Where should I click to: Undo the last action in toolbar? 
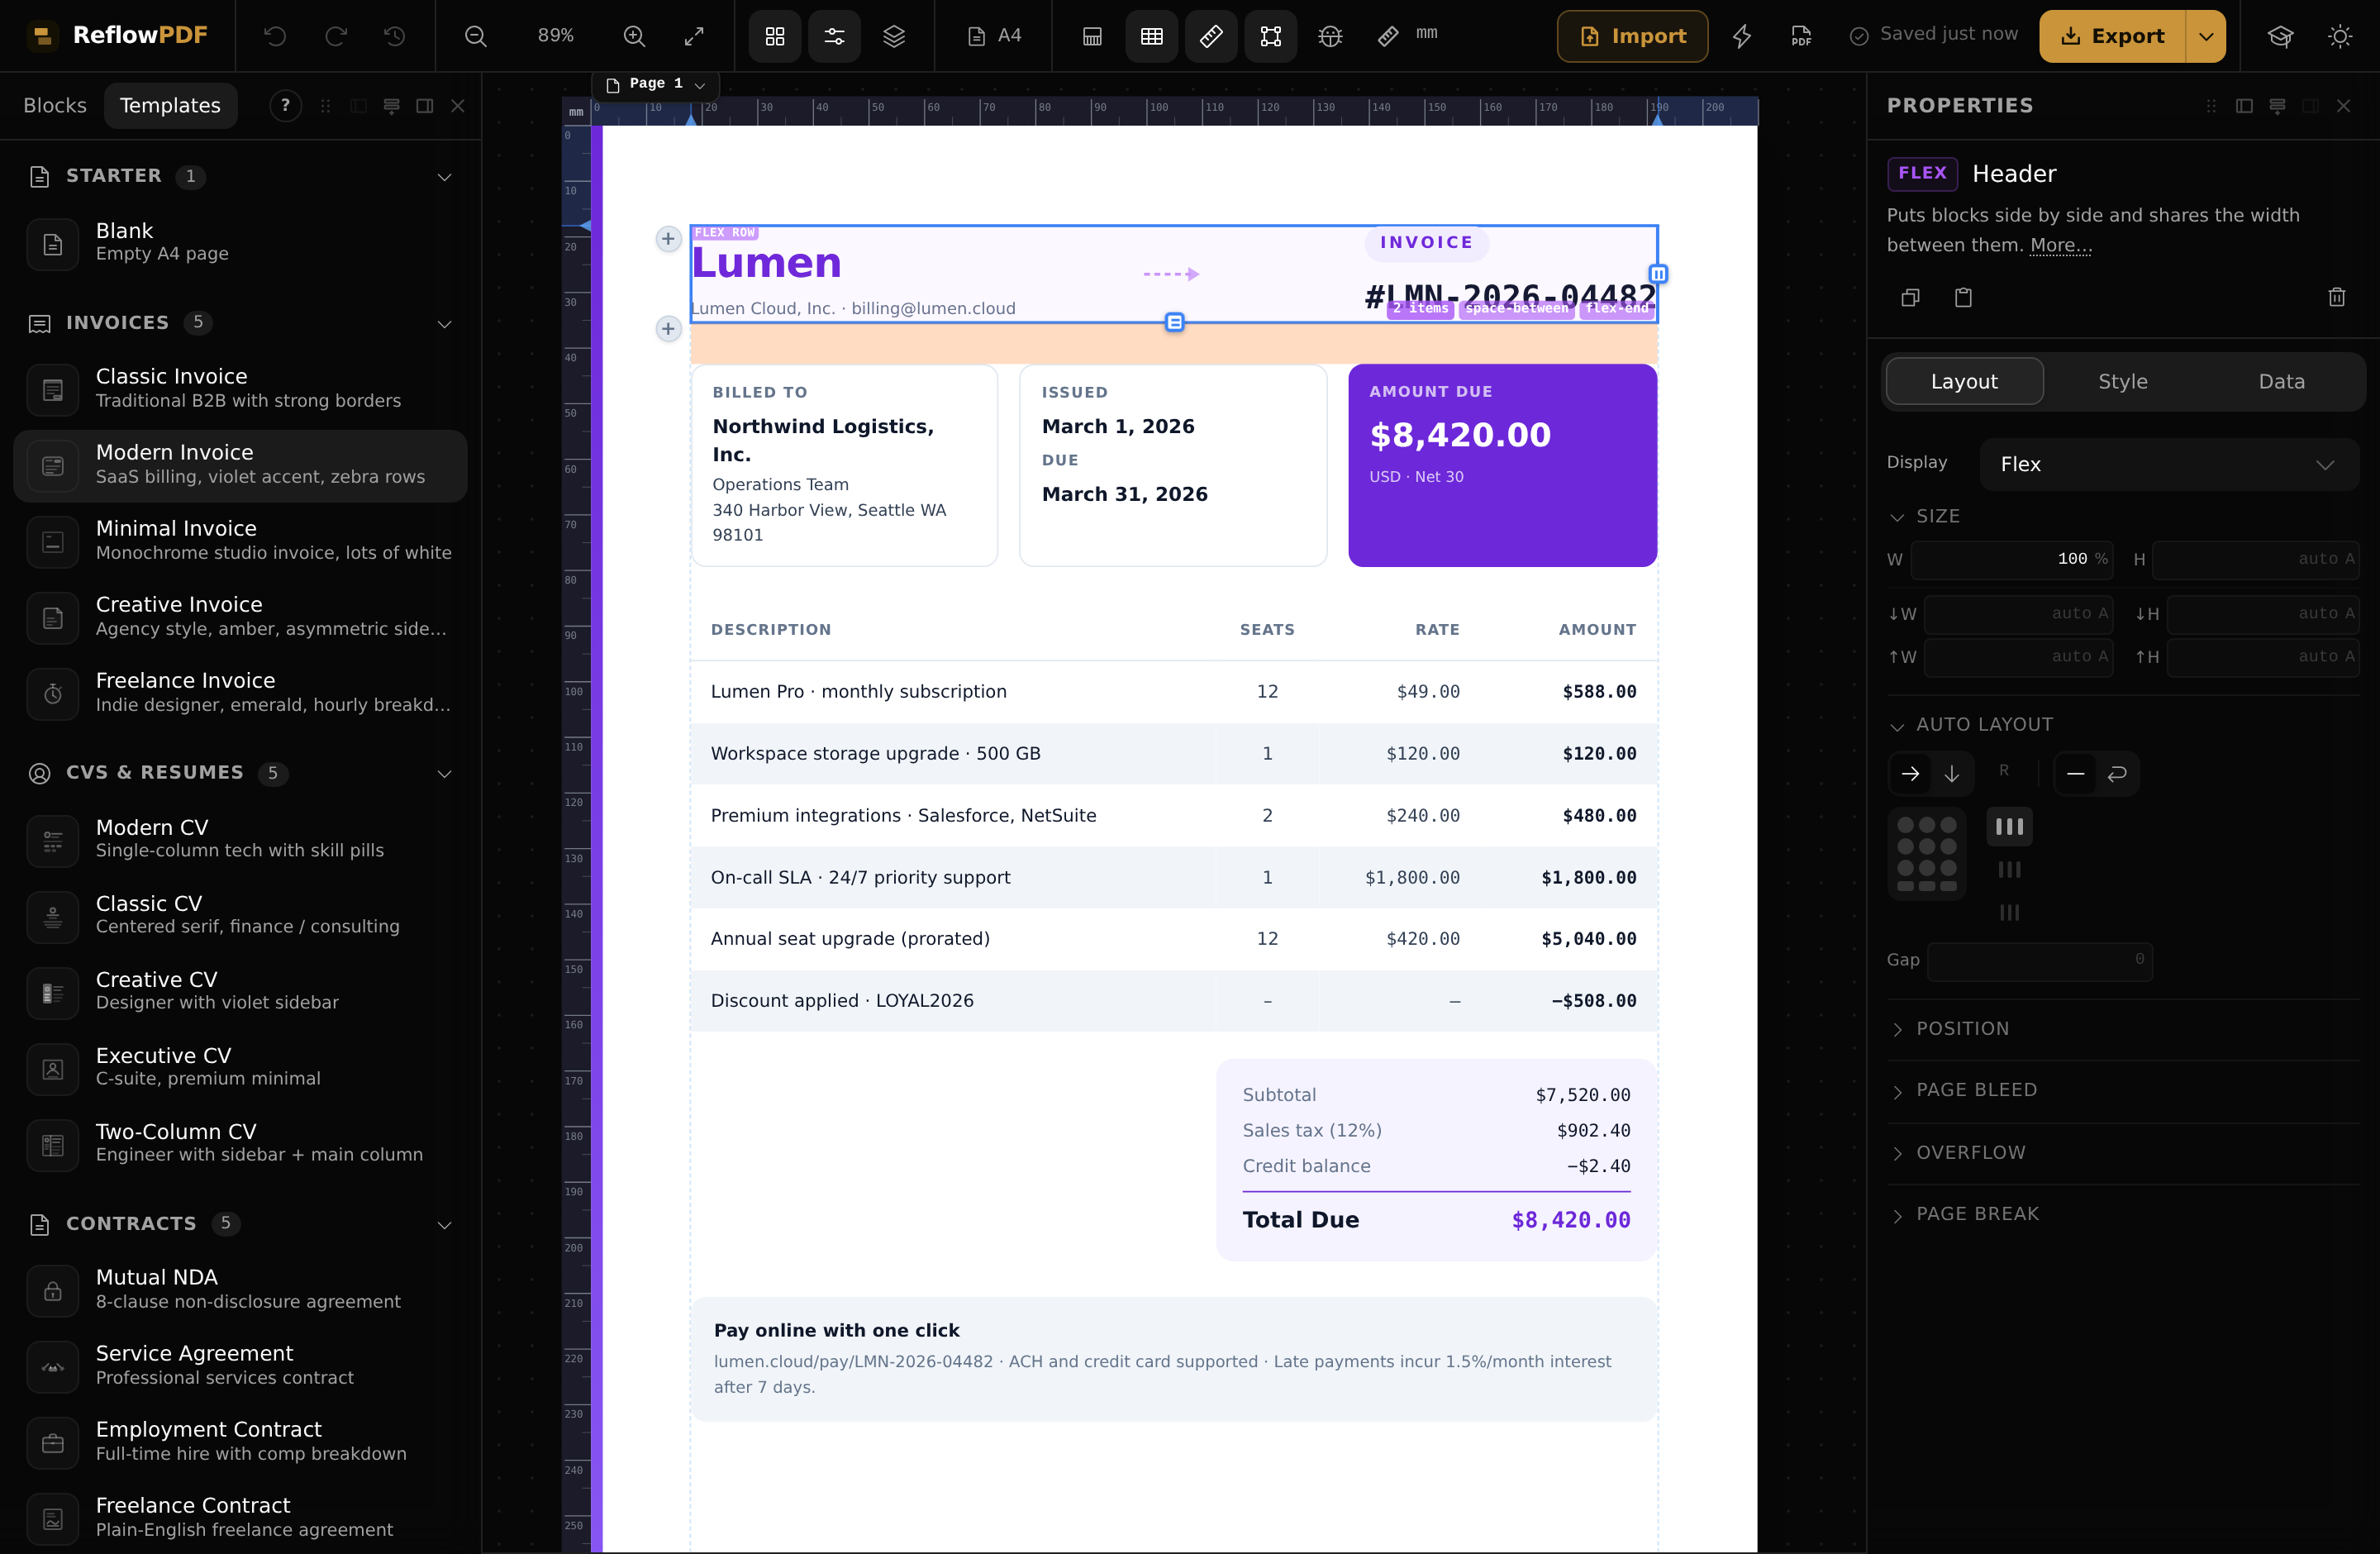point(275,36)
